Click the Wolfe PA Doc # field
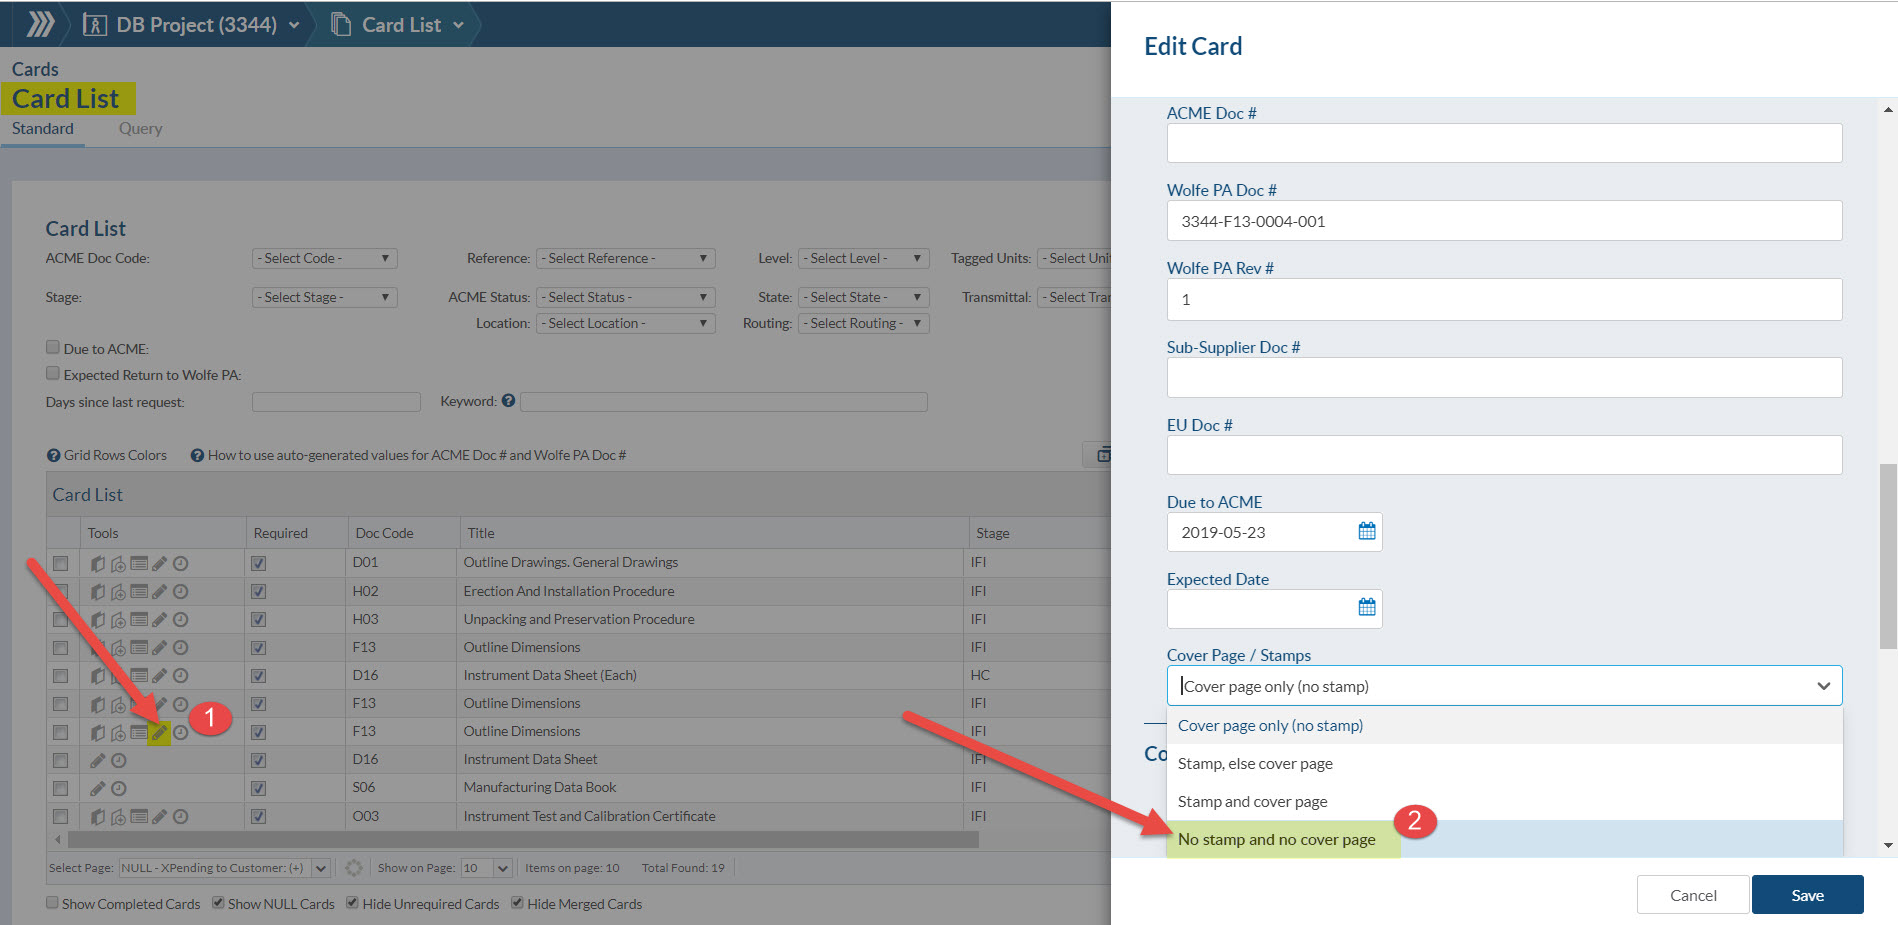 click(1504, 221)
